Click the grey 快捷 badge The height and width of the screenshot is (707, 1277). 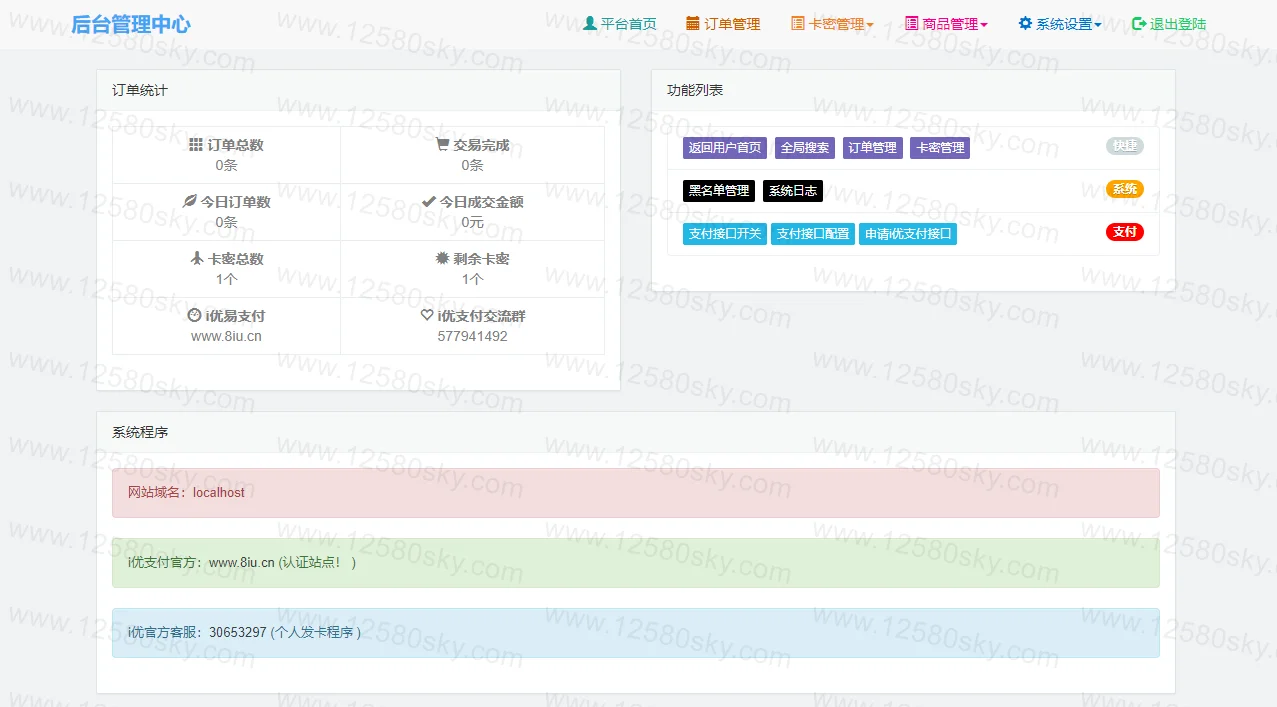click(x=1125, y=146)
